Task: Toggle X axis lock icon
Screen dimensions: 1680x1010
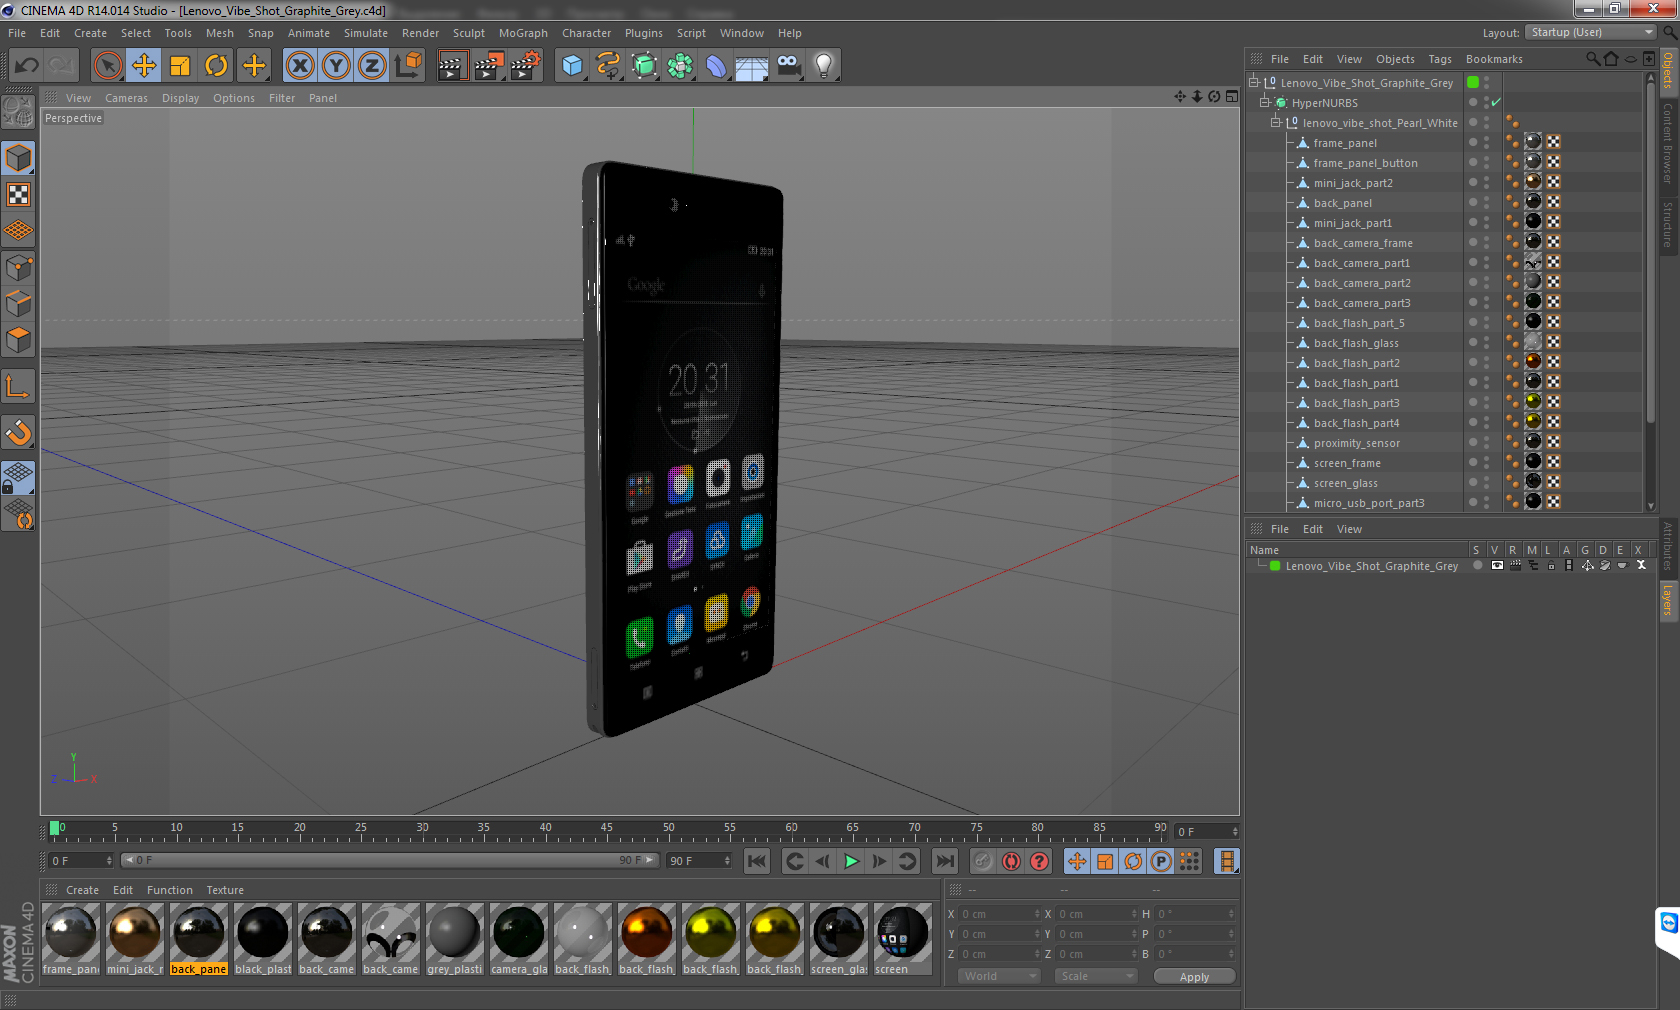Action: coord(299,66)
